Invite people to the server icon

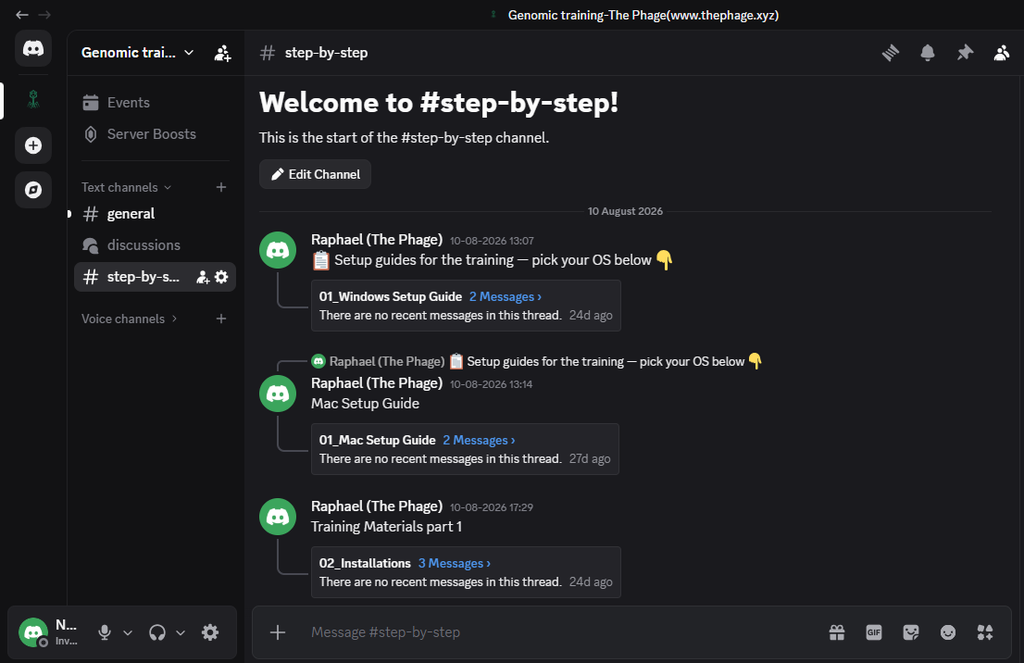(x=223, y=53)
